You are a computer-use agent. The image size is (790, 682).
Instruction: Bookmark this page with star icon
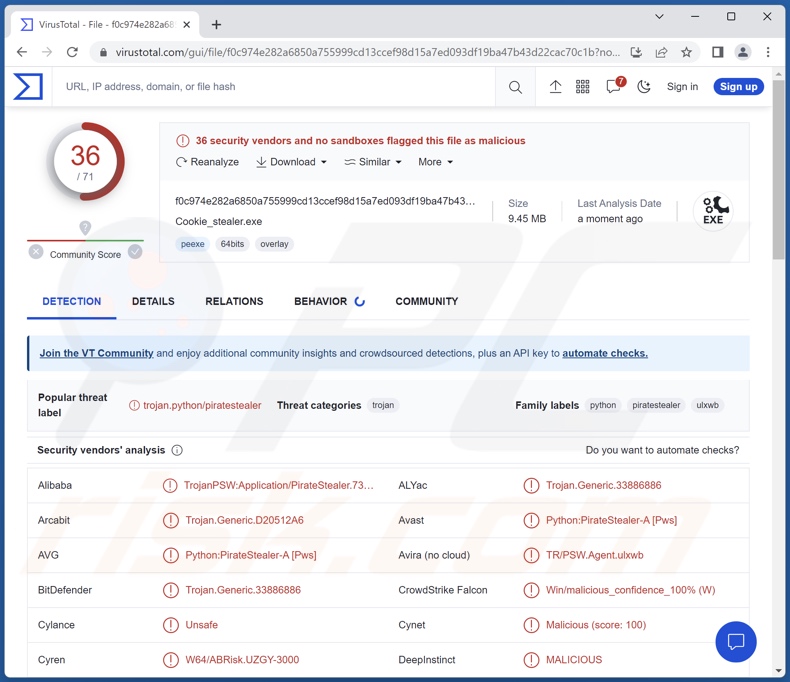pos(686,52)
